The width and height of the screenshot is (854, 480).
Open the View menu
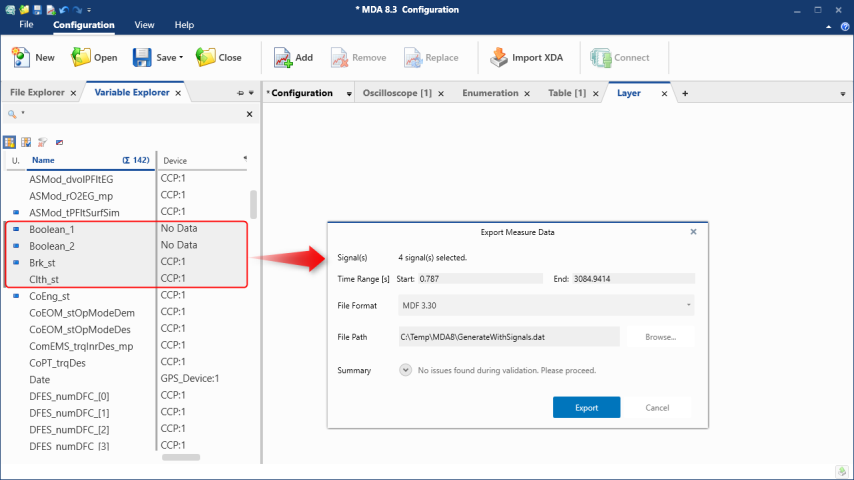pos(145,25)
